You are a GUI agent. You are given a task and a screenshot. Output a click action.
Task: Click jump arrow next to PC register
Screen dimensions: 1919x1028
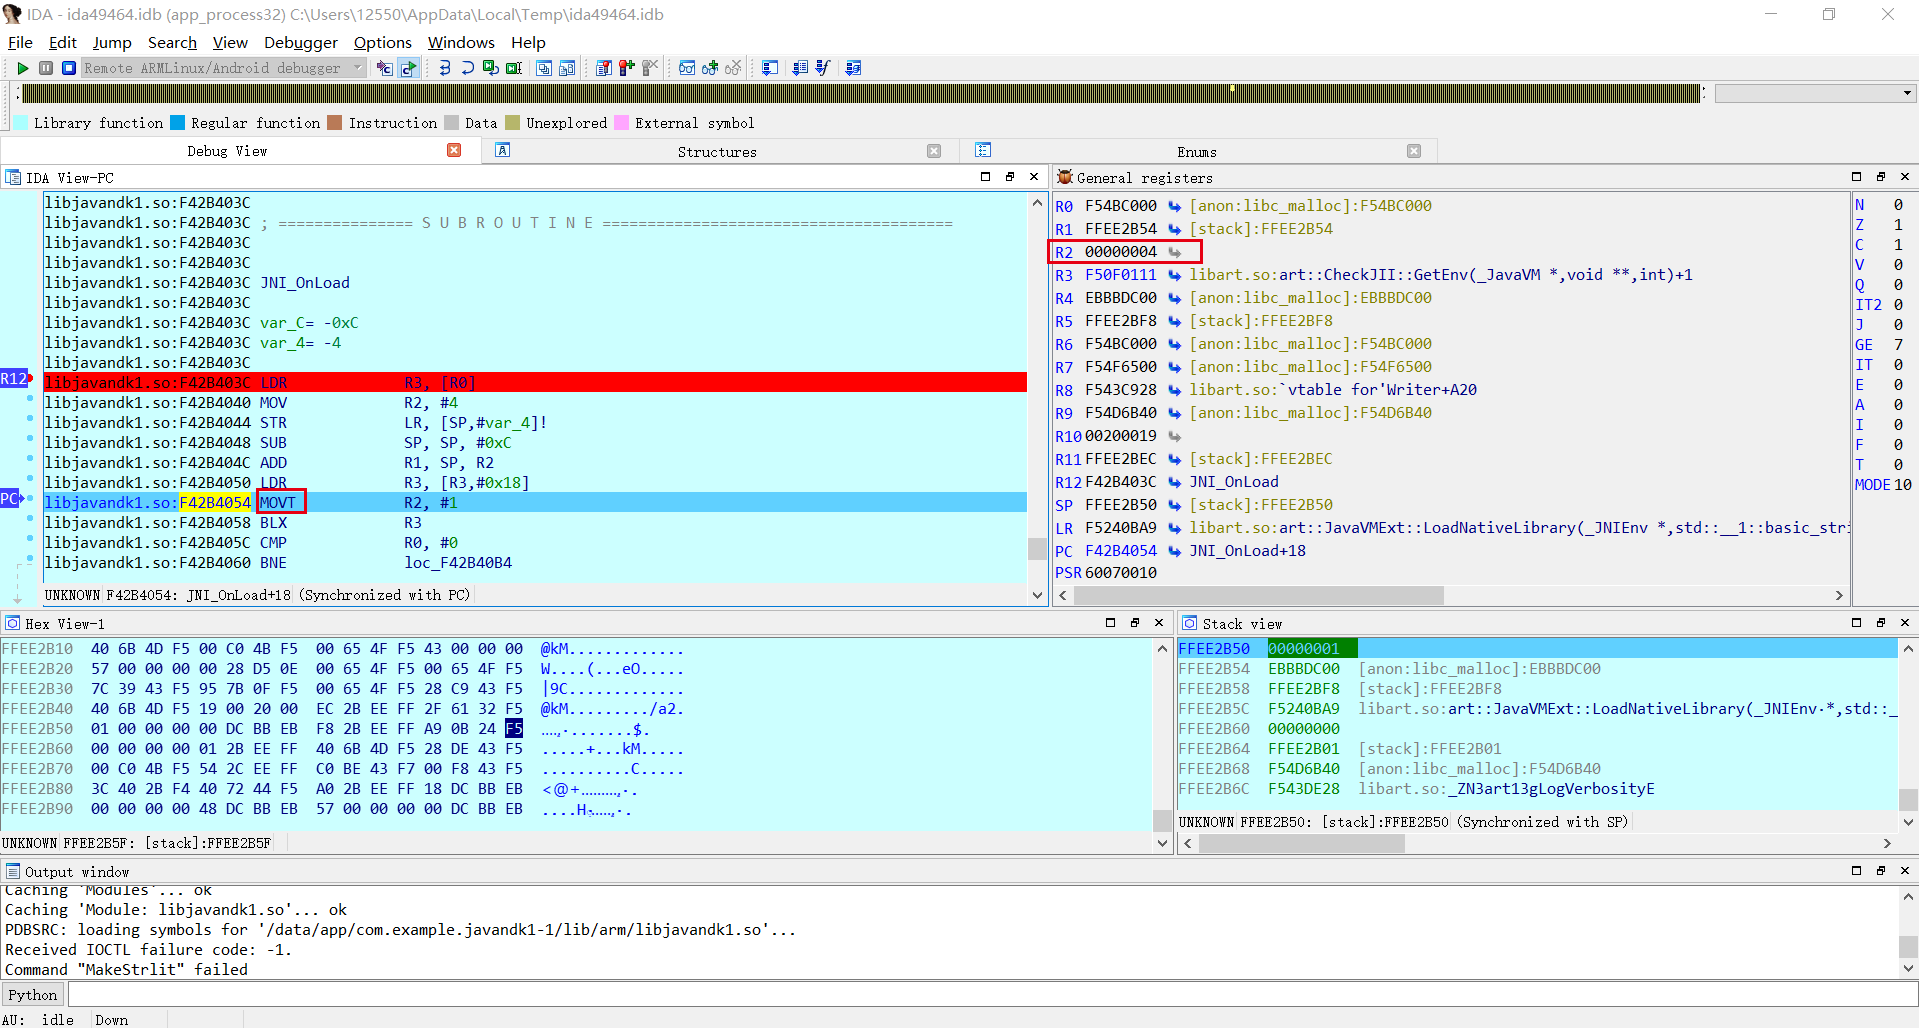tap(1174, 551)
